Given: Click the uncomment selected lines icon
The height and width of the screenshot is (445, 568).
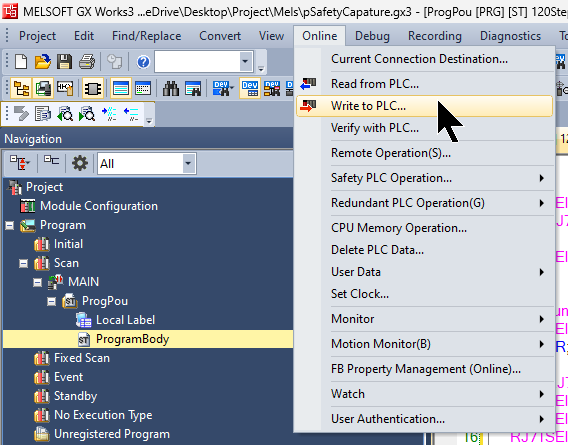Looking at the screenshot, I should (x=131, y=114).
